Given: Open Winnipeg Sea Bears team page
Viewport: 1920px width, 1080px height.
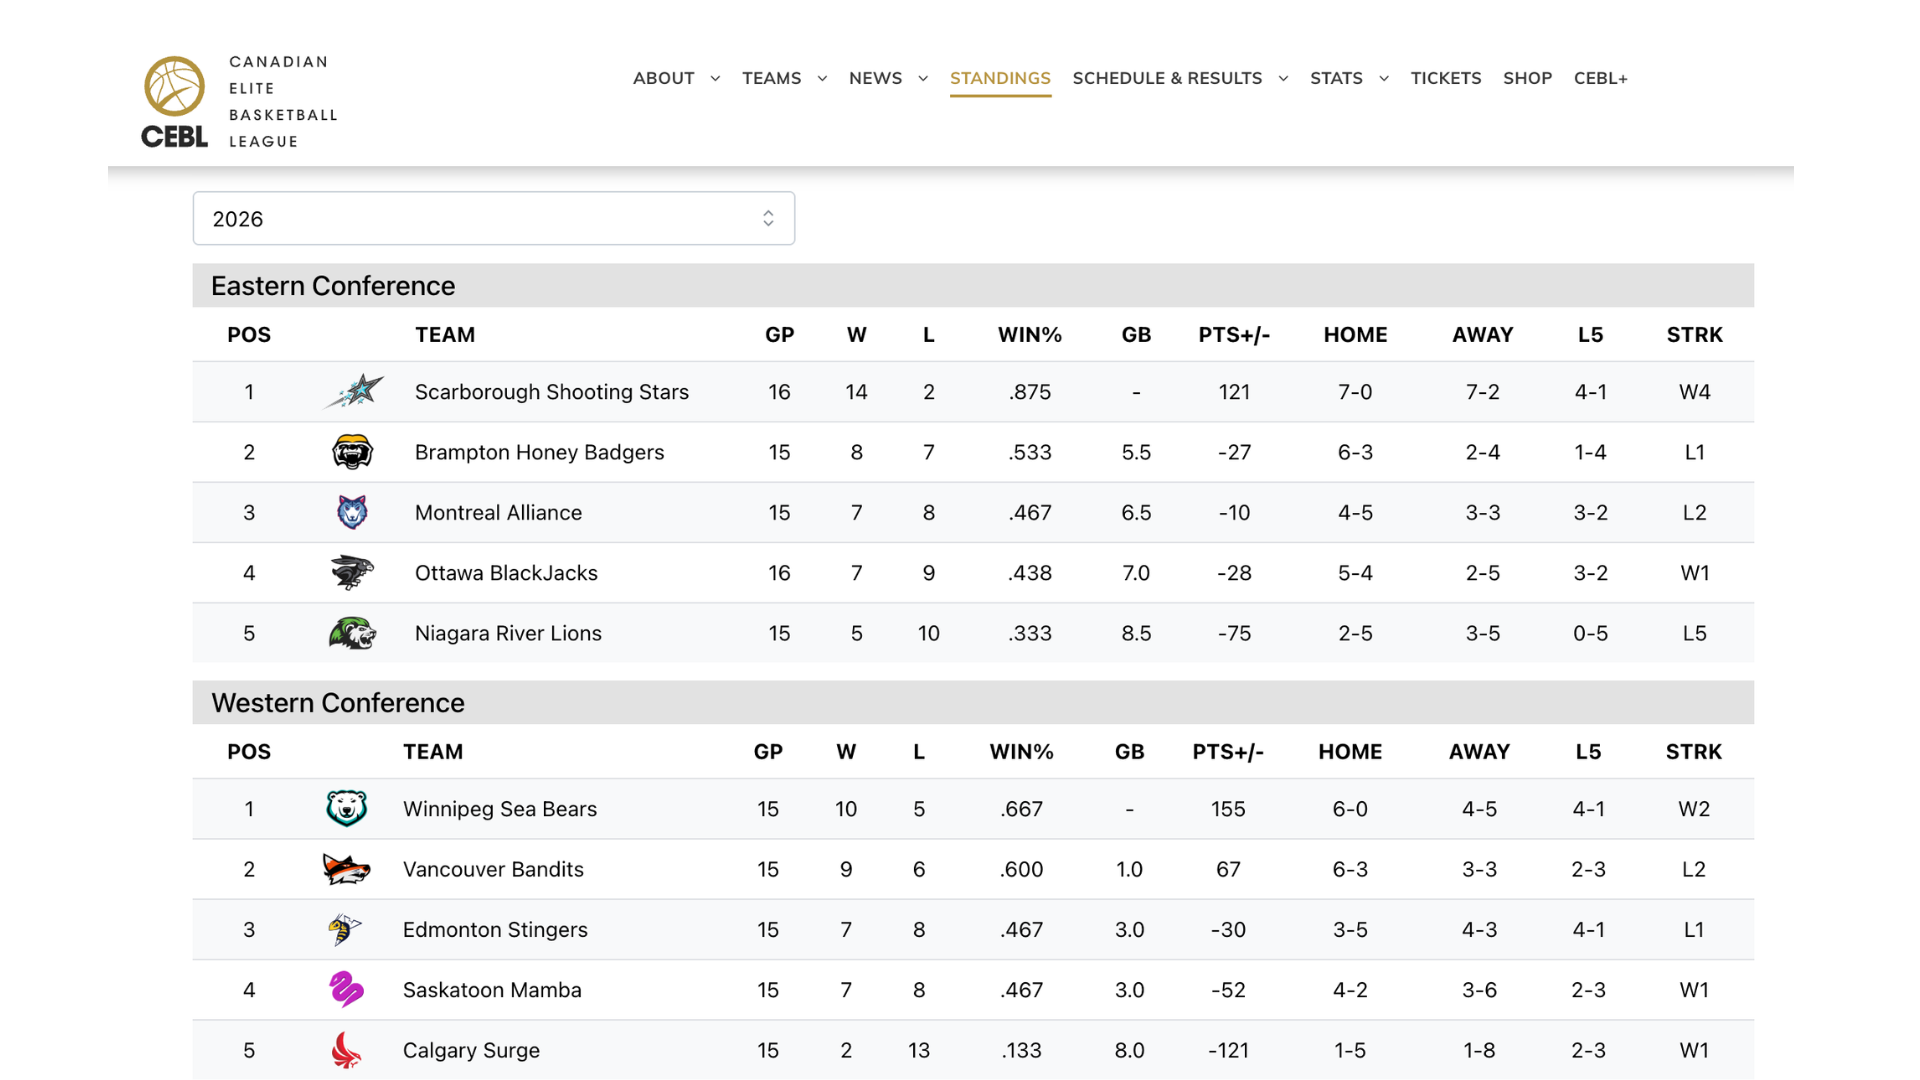Looking at the screenshot, I should [x=500, y=809].
